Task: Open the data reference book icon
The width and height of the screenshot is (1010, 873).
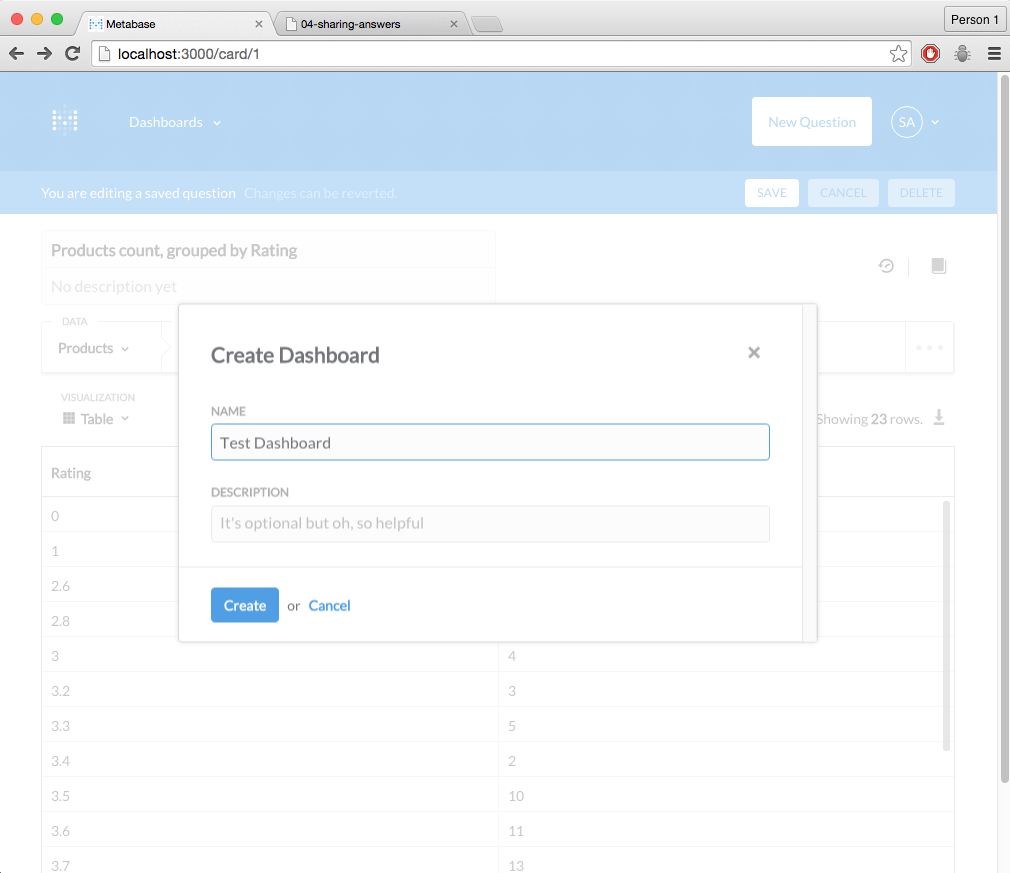Action: (x=938, y=266)
